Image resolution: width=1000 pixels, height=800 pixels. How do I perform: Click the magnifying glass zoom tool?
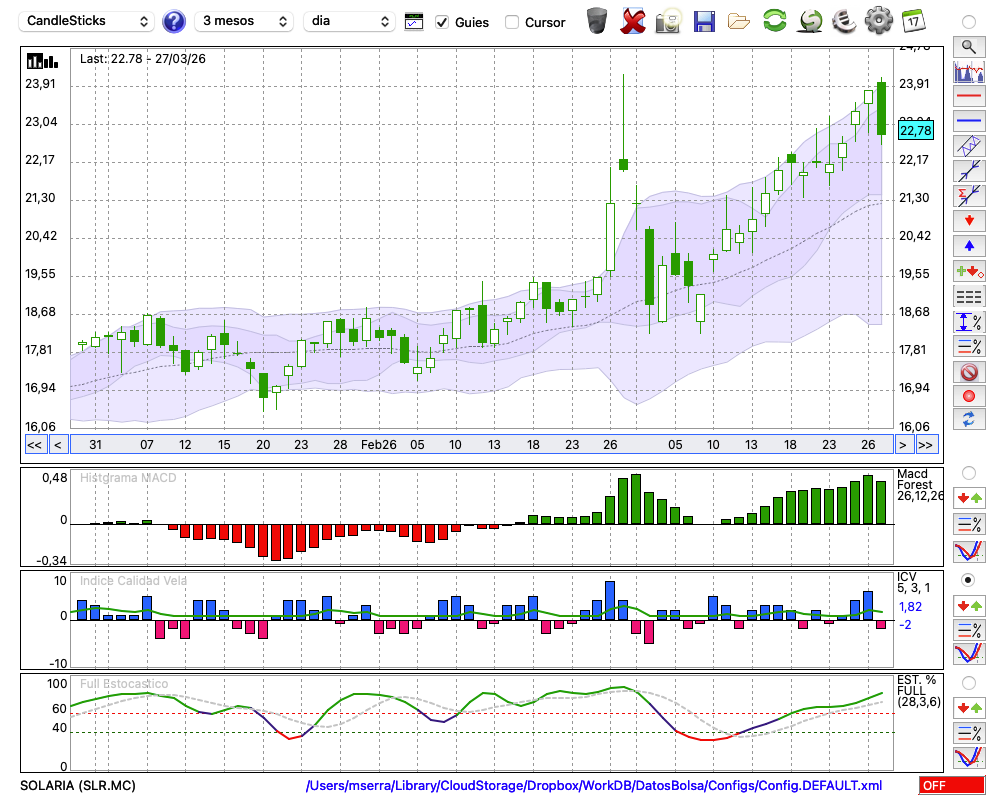[x=968, y=46]
